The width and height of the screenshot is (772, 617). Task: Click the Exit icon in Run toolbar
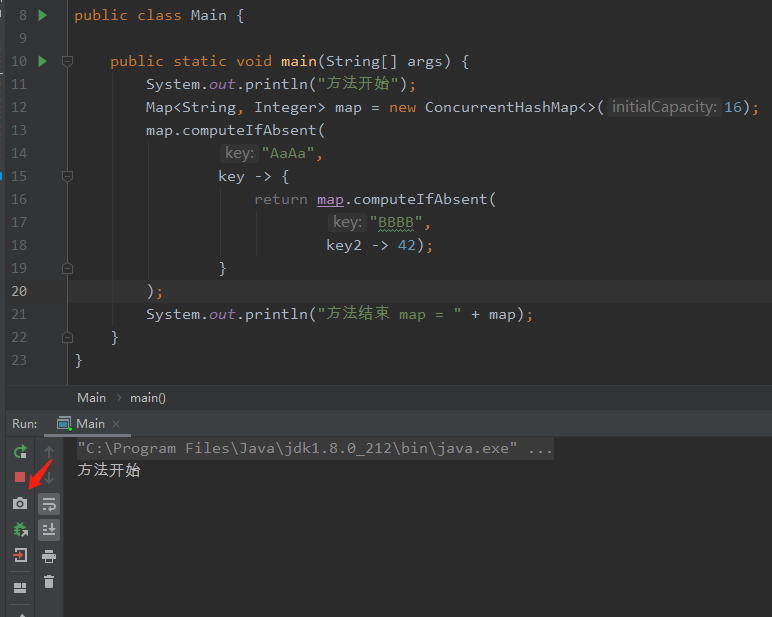click(x=20, y=555)
